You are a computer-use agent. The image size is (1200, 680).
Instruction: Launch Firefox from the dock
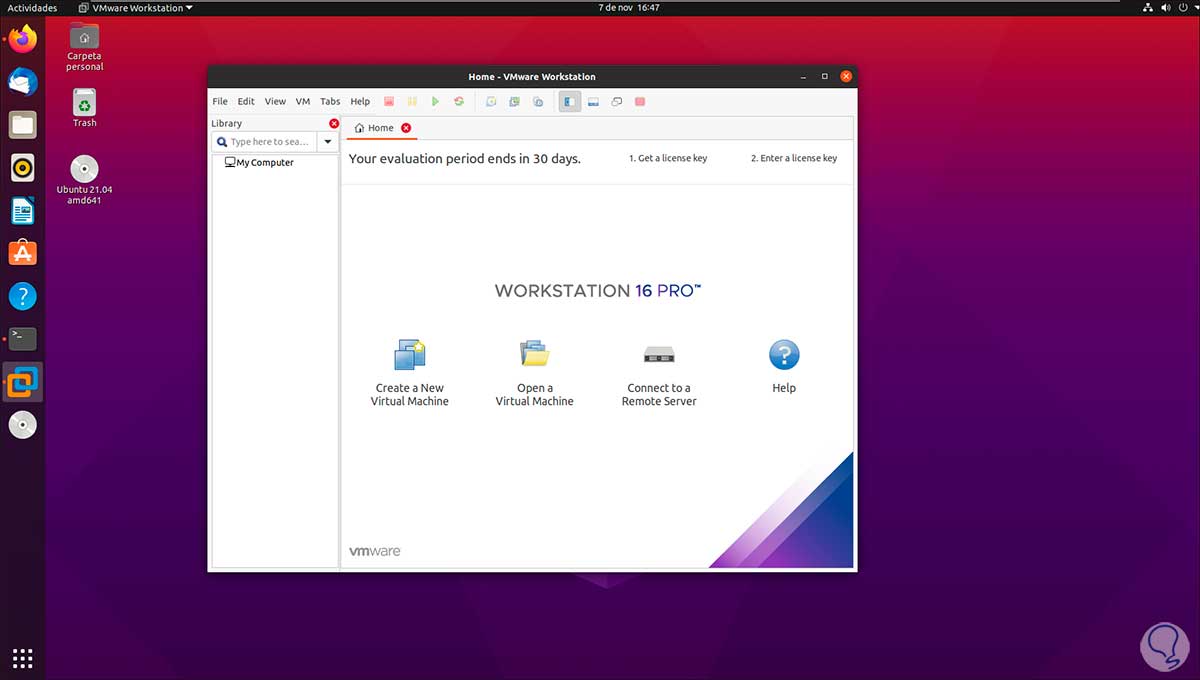(23, 40)
